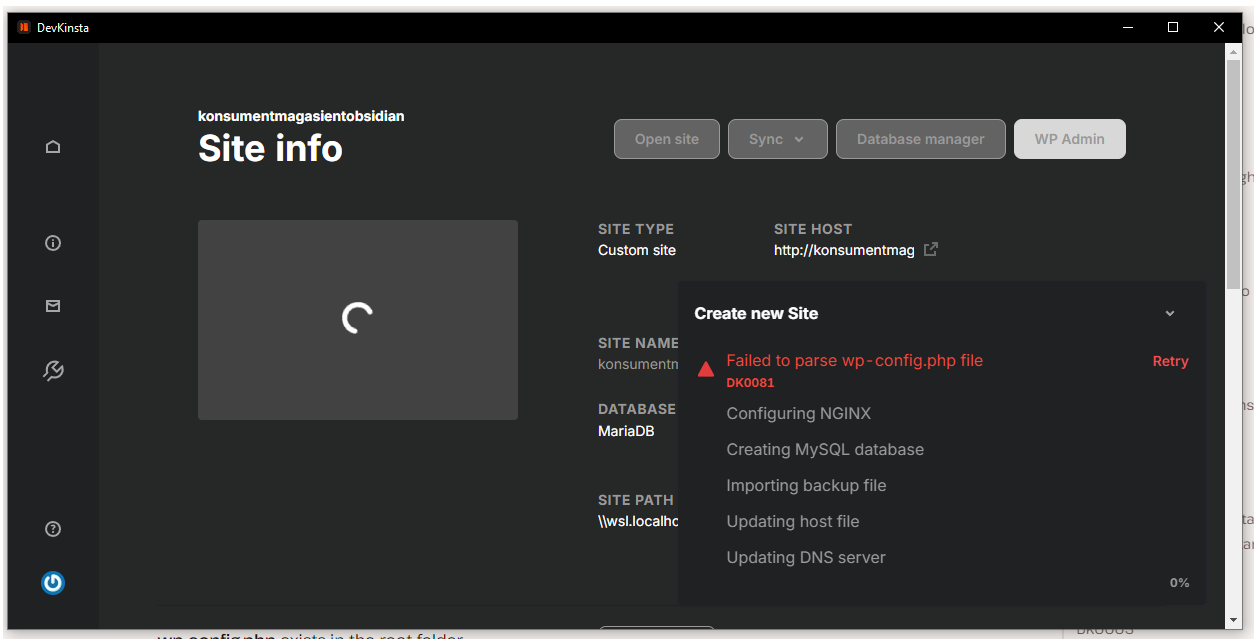Open the email inbox envelope icon

pos(53,306)
